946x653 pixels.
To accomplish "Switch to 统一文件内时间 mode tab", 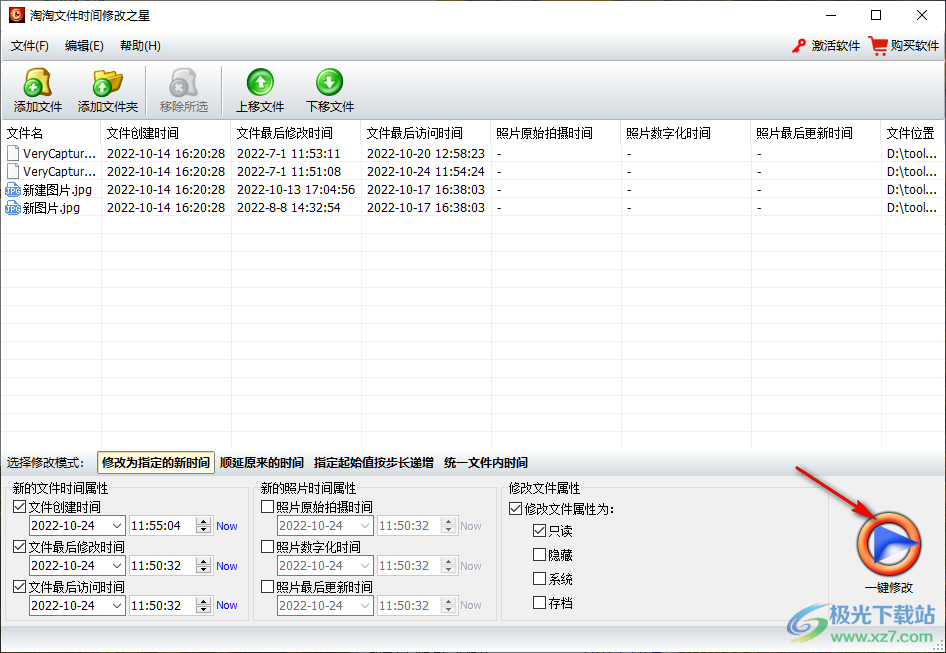I will 486,463.
